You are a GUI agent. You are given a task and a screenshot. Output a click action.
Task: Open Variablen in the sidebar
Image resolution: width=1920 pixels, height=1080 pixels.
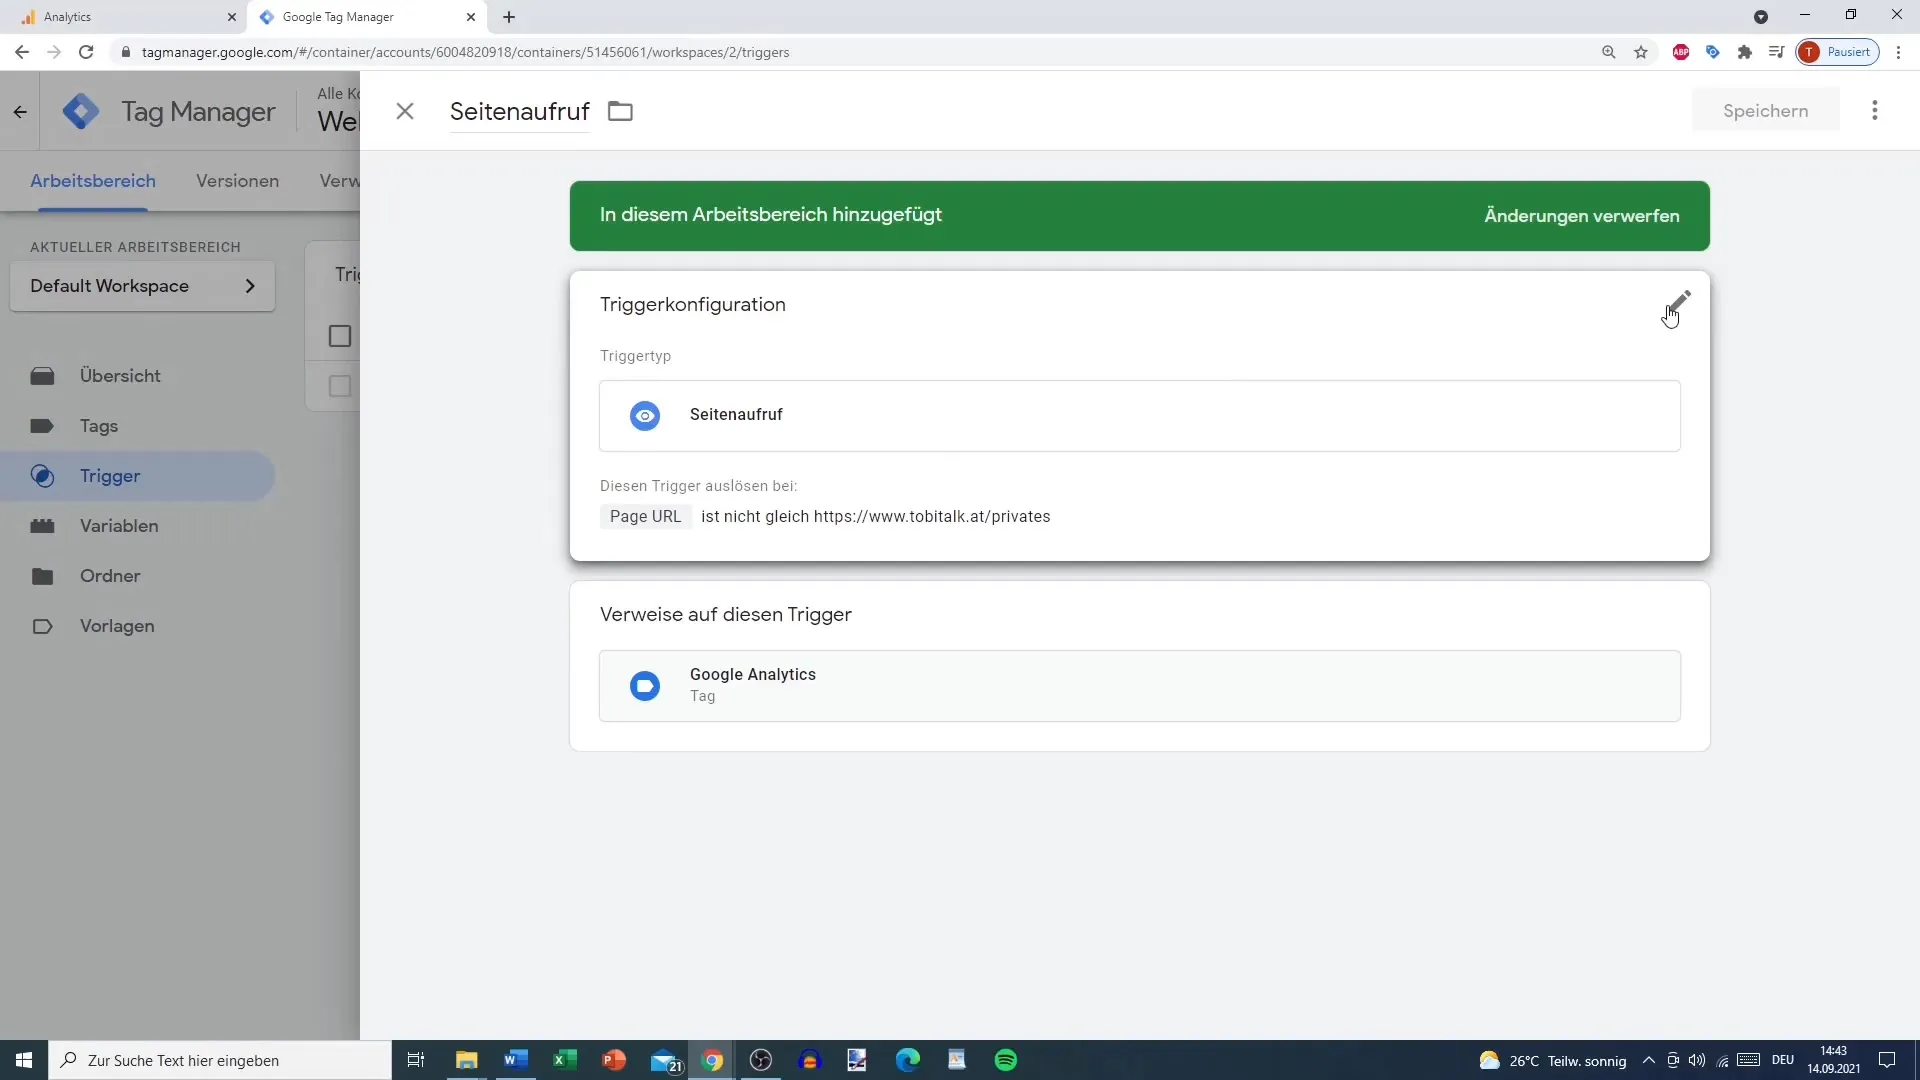(x=118, y=526)
